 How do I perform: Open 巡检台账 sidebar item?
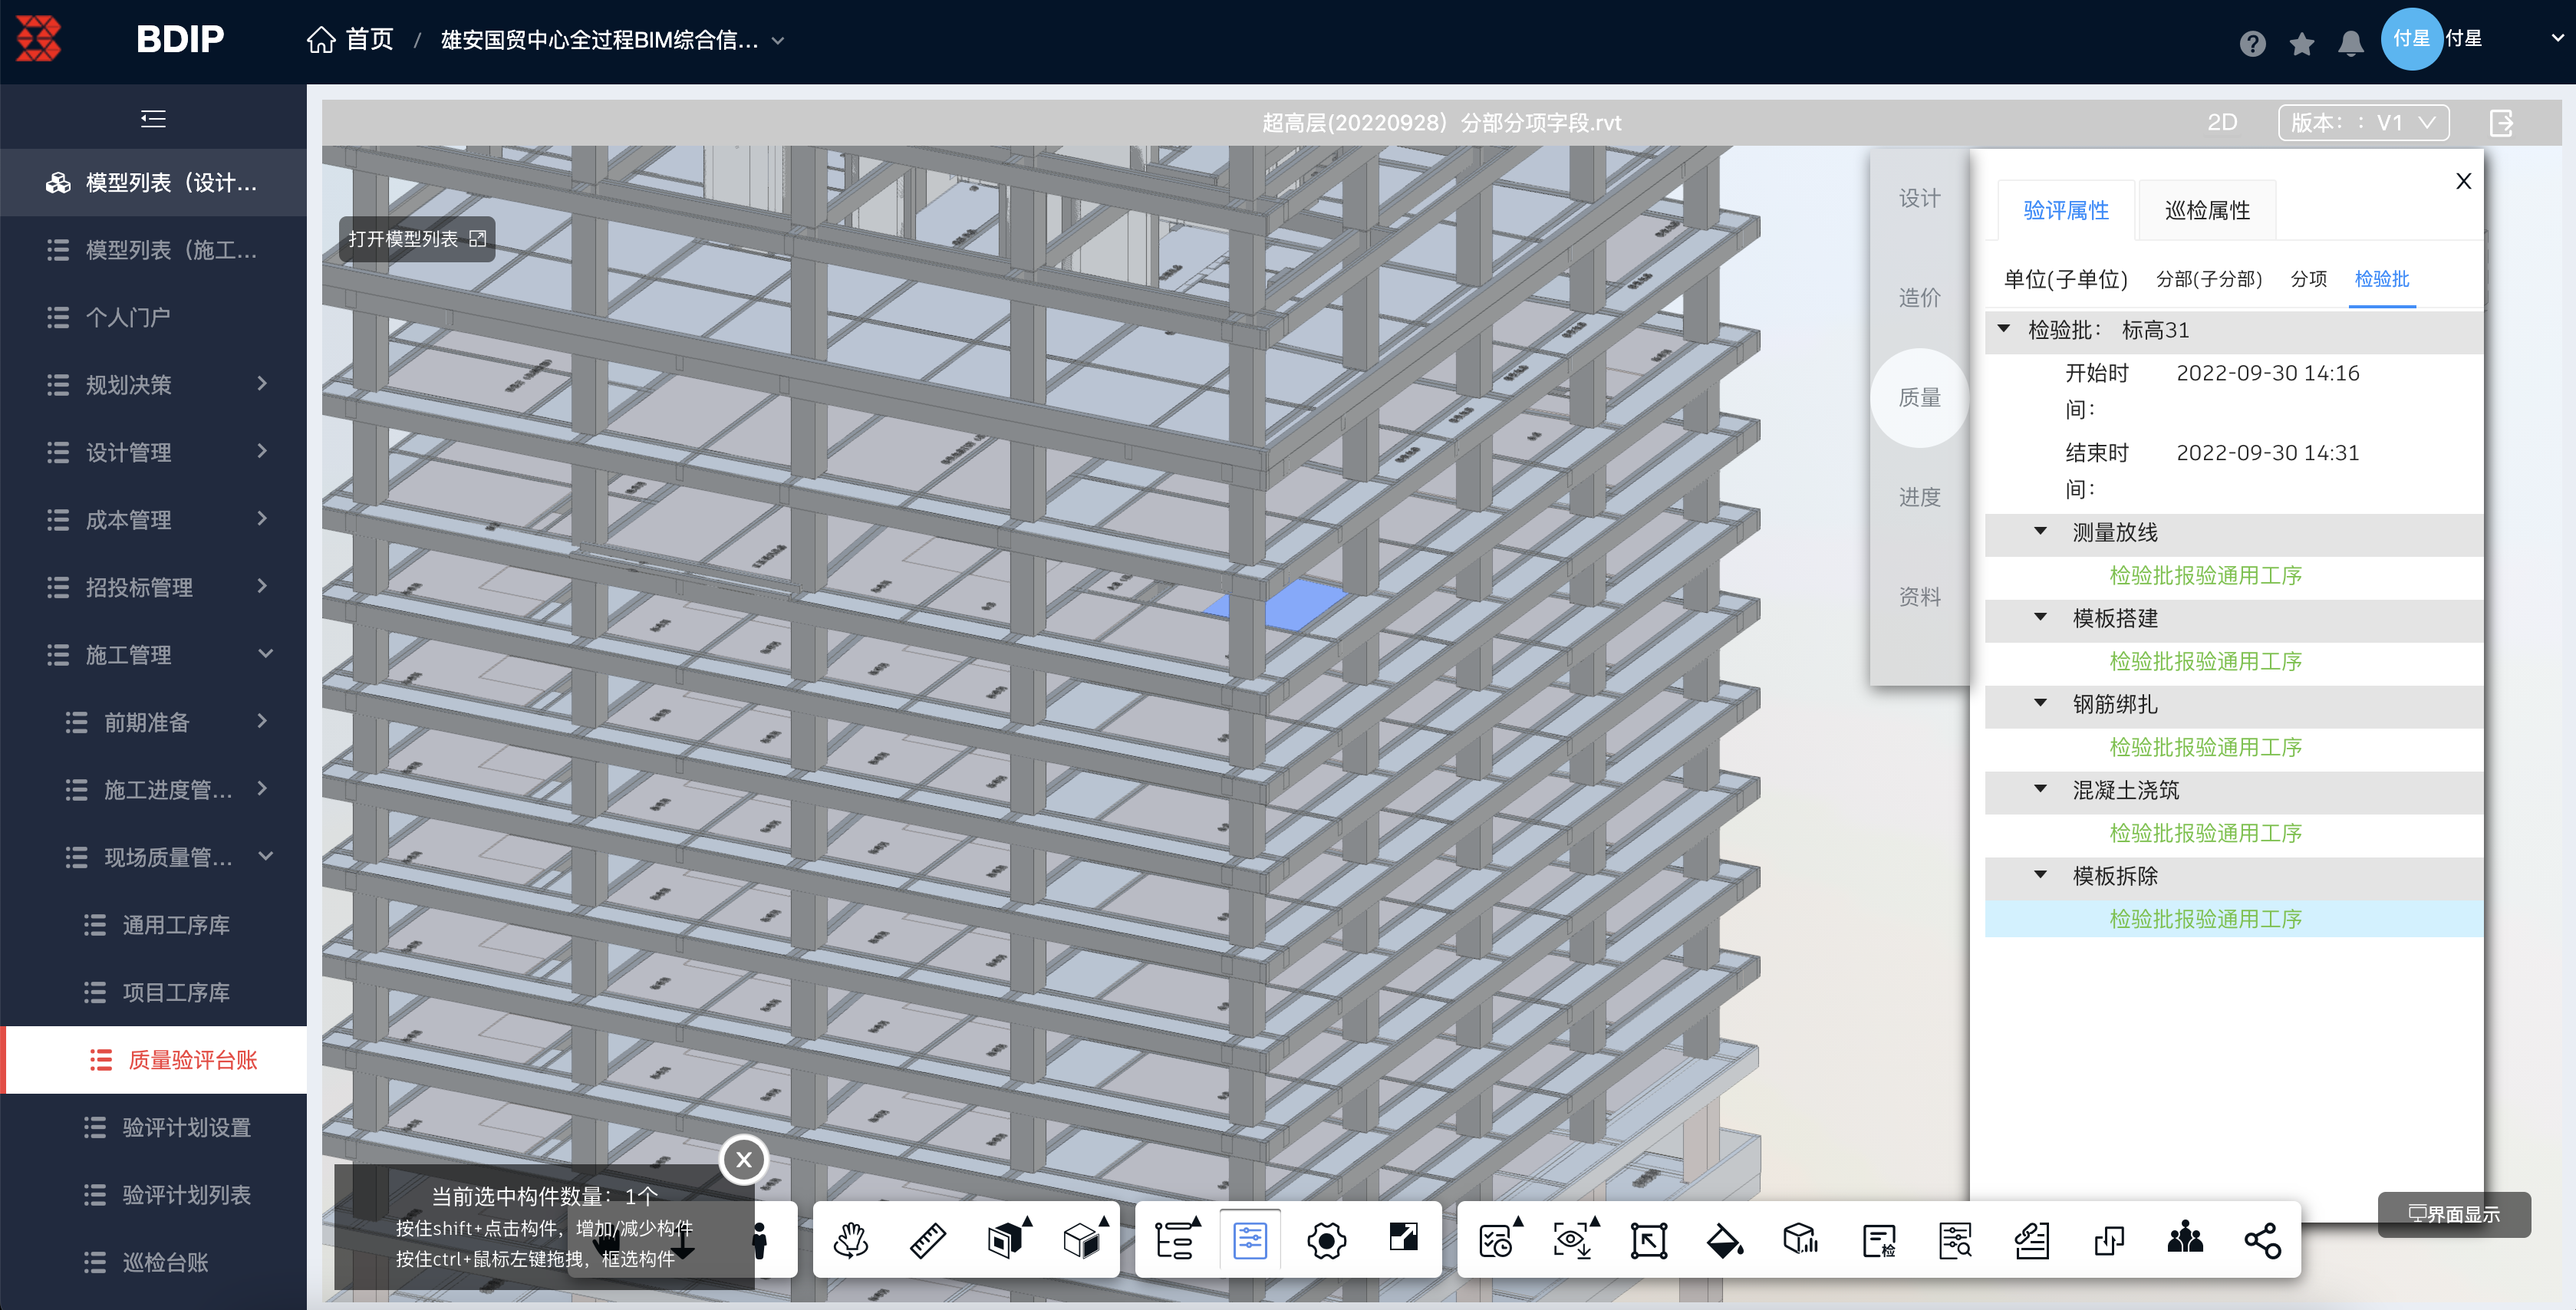point(153,1262)
